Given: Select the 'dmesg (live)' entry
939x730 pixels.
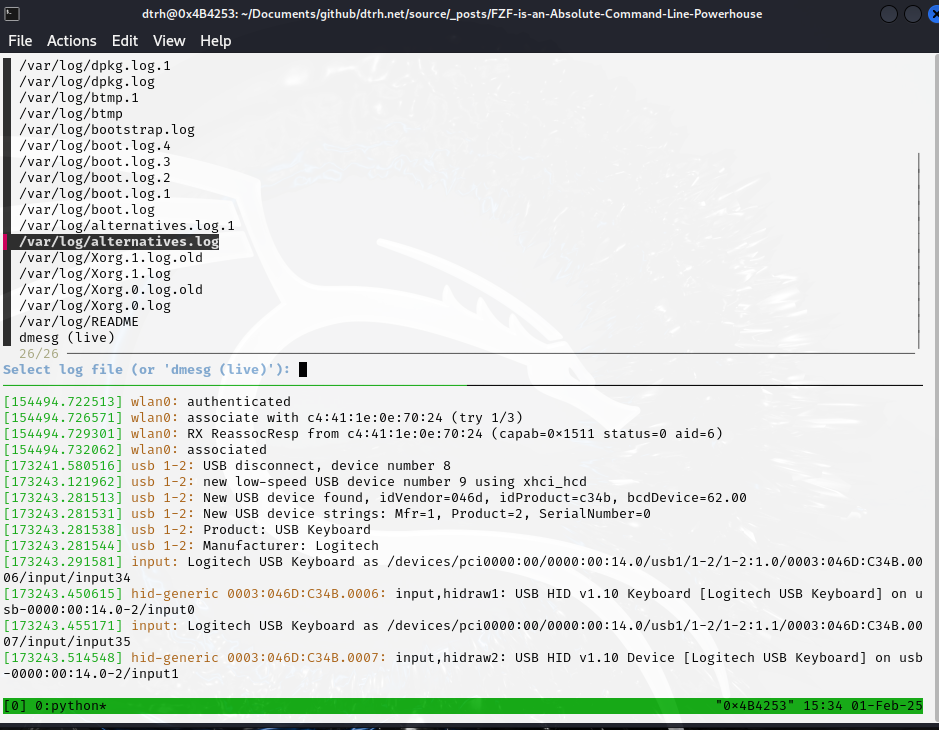Looking at the screenshot, I should 66,338.
